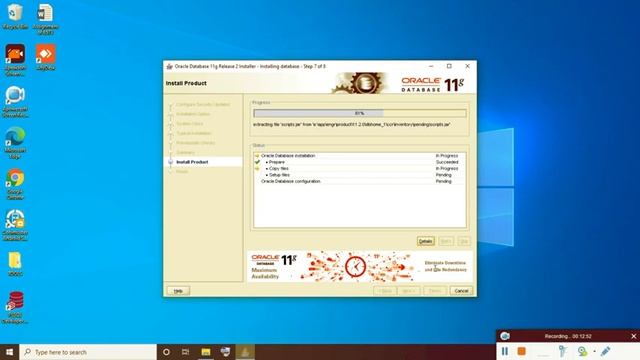
Task: Open the dropdown arrow beside the webcam icon
Action: click(x=594, y=351)
